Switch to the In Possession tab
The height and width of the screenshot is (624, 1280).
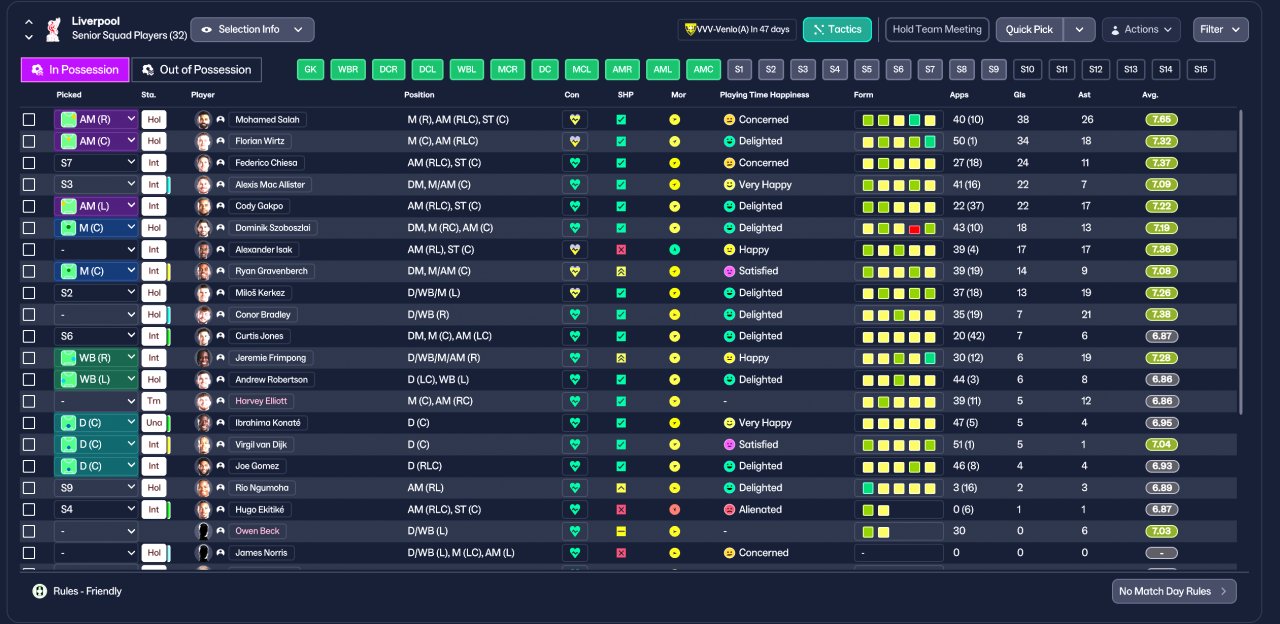click(75, 69)
